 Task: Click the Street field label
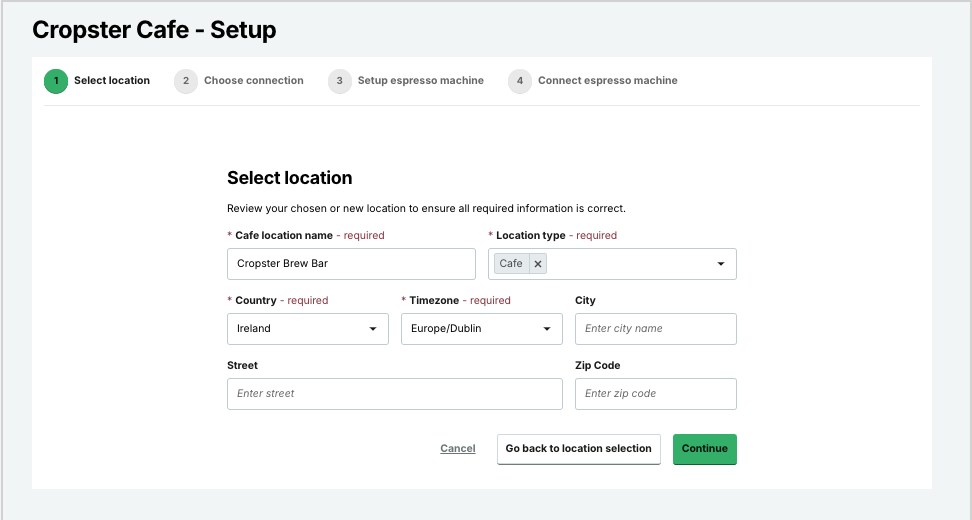(x=242, y=366)
